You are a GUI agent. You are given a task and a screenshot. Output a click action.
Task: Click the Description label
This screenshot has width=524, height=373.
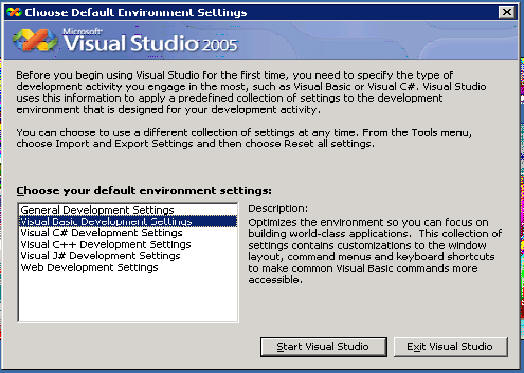278,209
